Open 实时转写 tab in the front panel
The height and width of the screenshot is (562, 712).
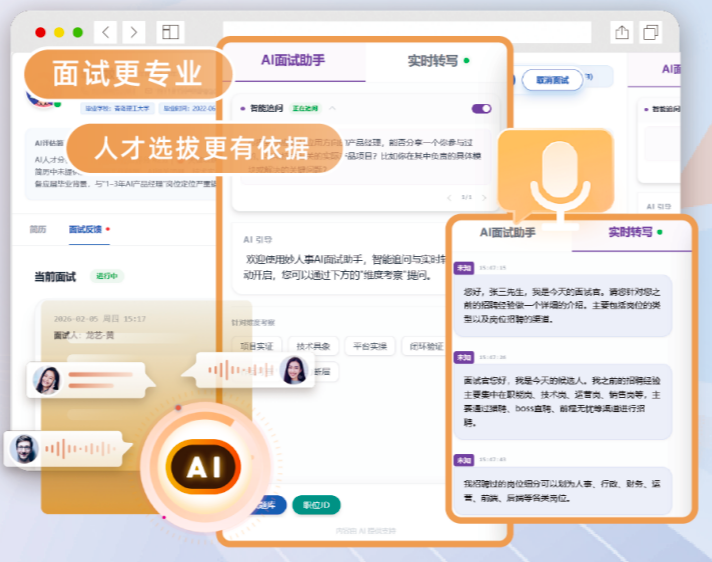coord(631,232)
